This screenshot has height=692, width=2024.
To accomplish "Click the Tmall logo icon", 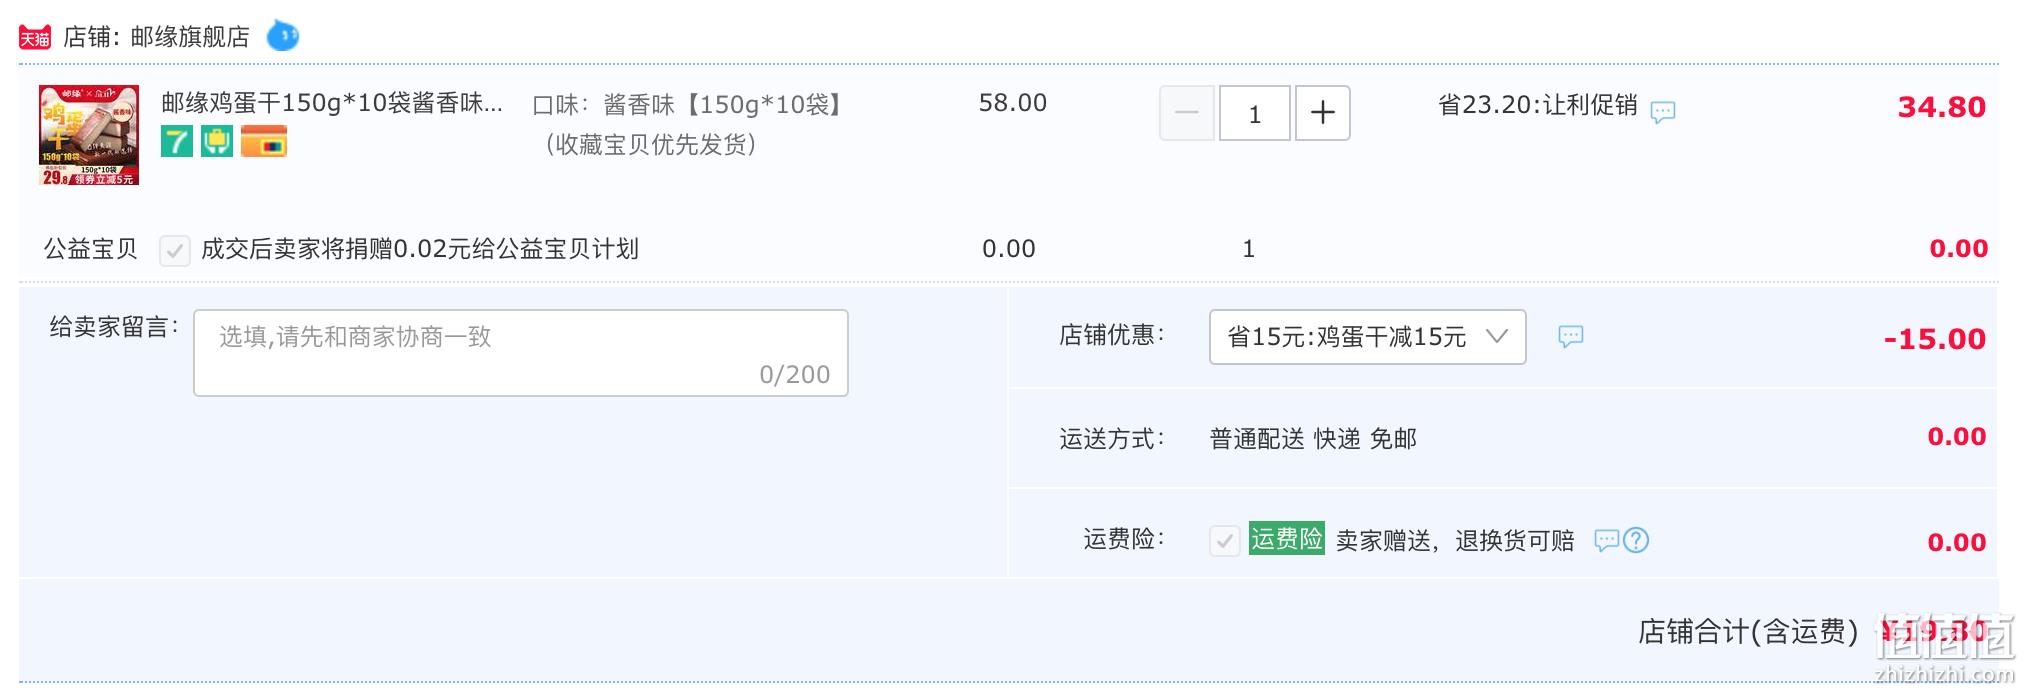I will click(x=35, y=38).
